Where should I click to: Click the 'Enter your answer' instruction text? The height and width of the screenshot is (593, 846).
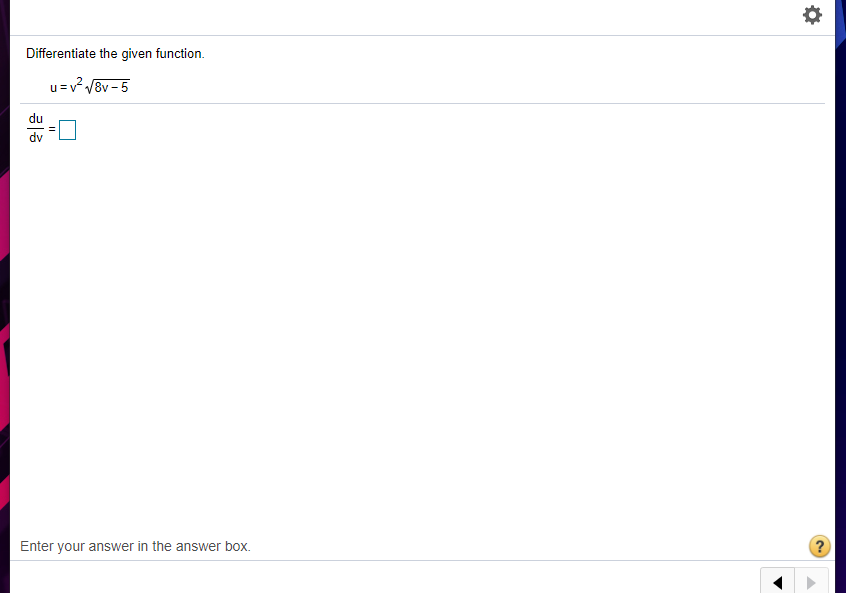135,546
